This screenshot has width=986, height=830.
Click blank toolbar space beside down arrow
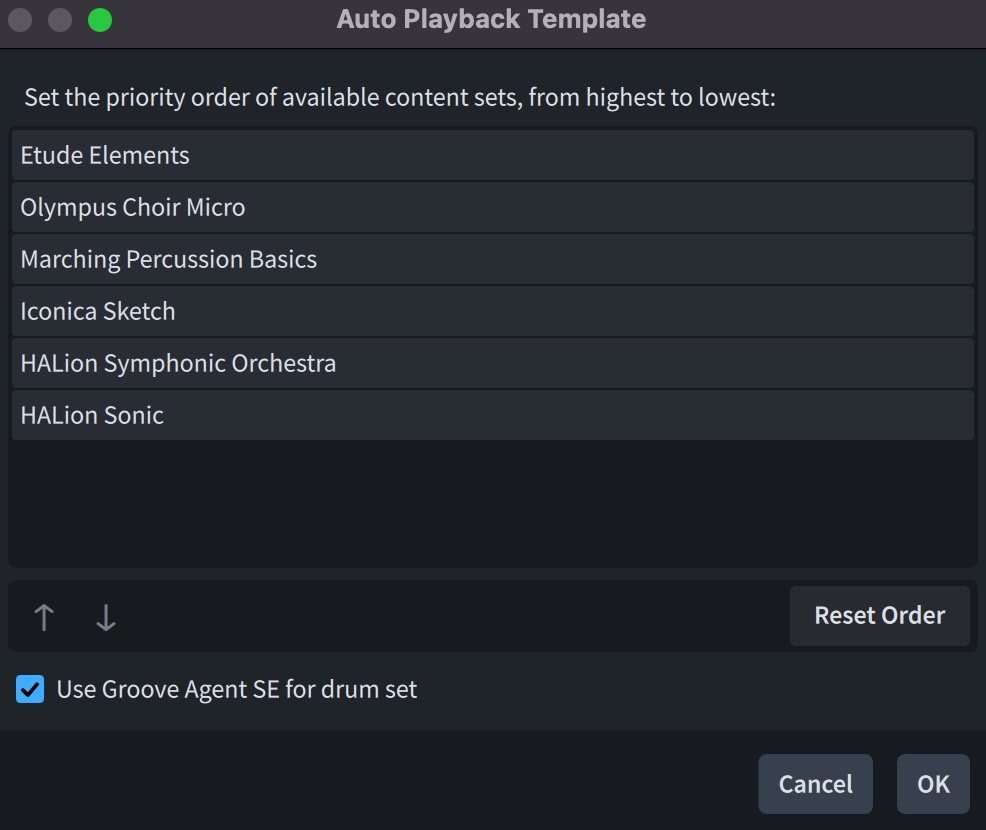450,618
